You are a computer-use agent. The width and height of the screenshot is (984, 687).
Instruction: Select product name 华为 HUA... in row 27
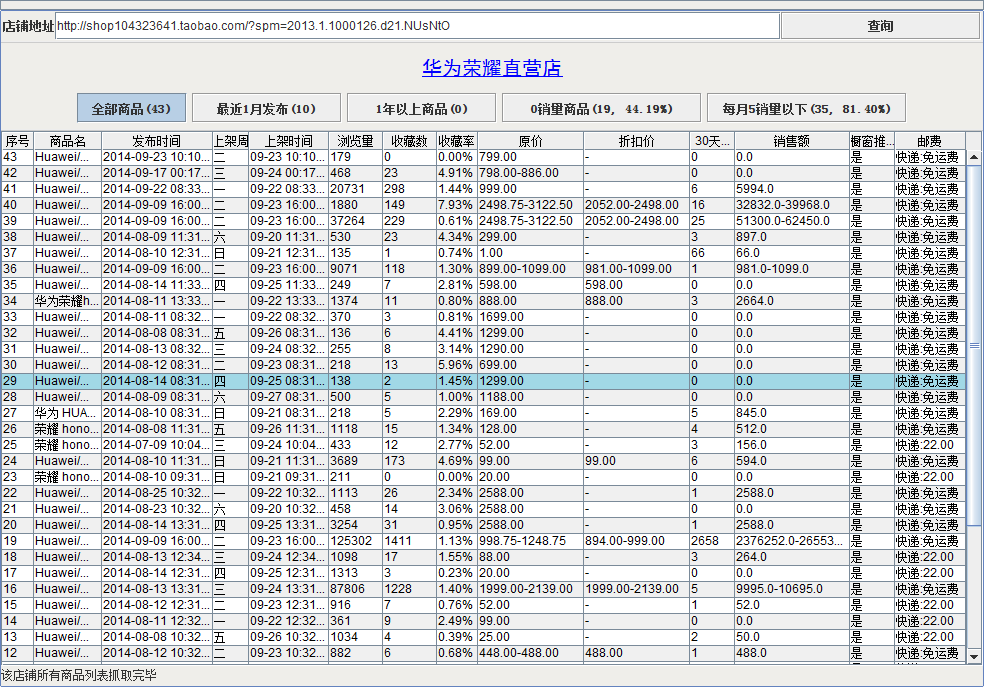67,413
